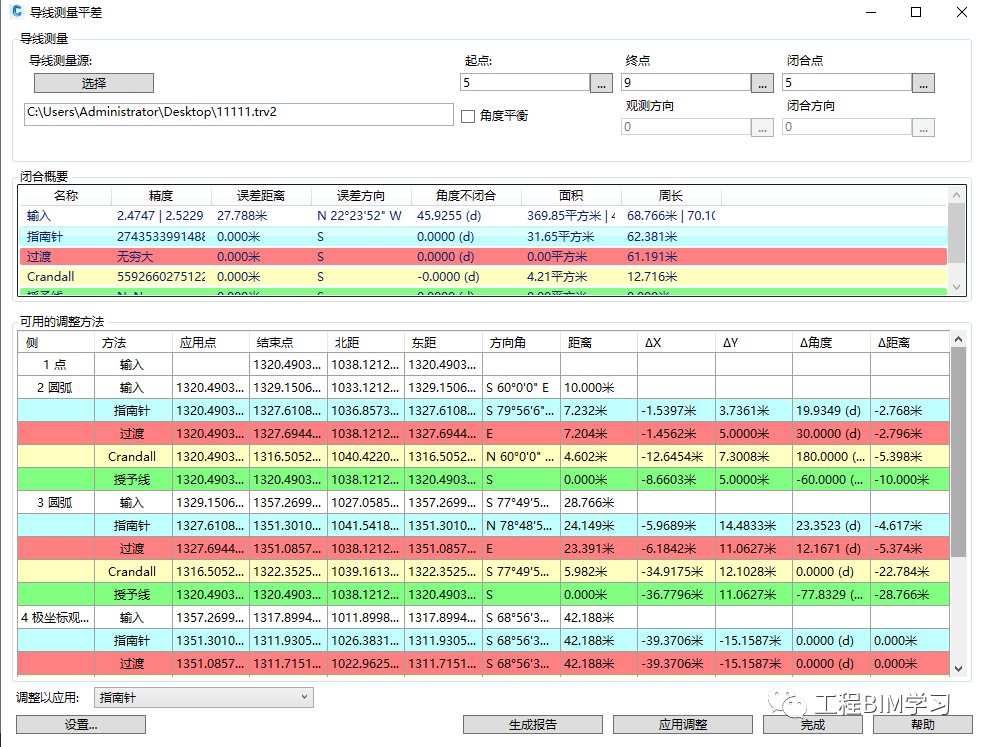
Task: Click the 精度 column header
Action: [x=161, y=196]
